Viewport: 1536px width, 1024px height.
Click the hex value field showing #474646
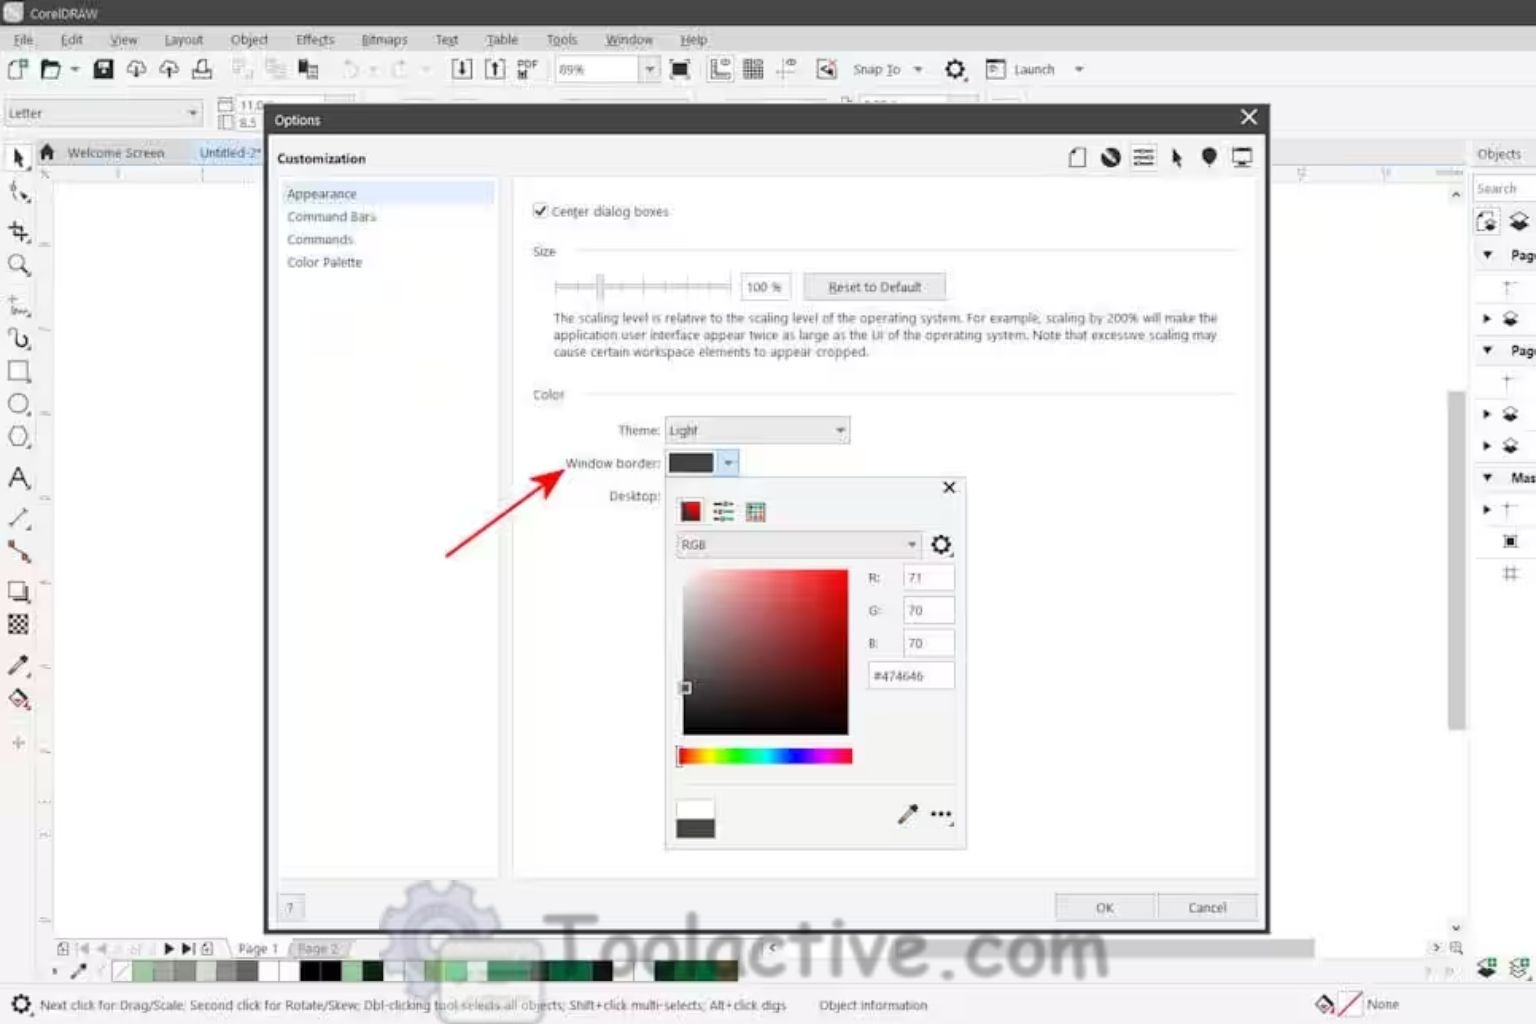[x=909, y=675]
